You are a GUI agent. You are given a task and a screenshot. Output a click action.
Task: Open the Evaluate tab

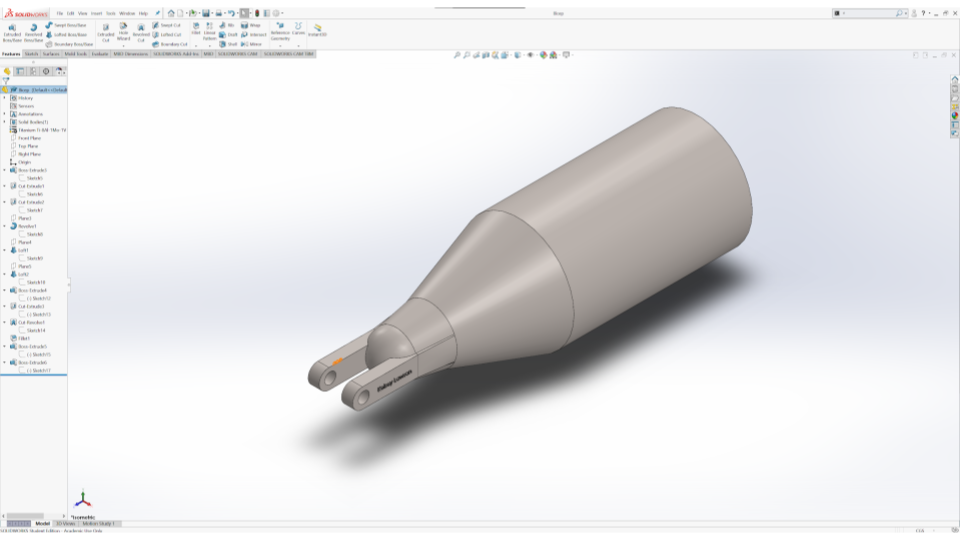pyautogui.click(x=100, y=54)
